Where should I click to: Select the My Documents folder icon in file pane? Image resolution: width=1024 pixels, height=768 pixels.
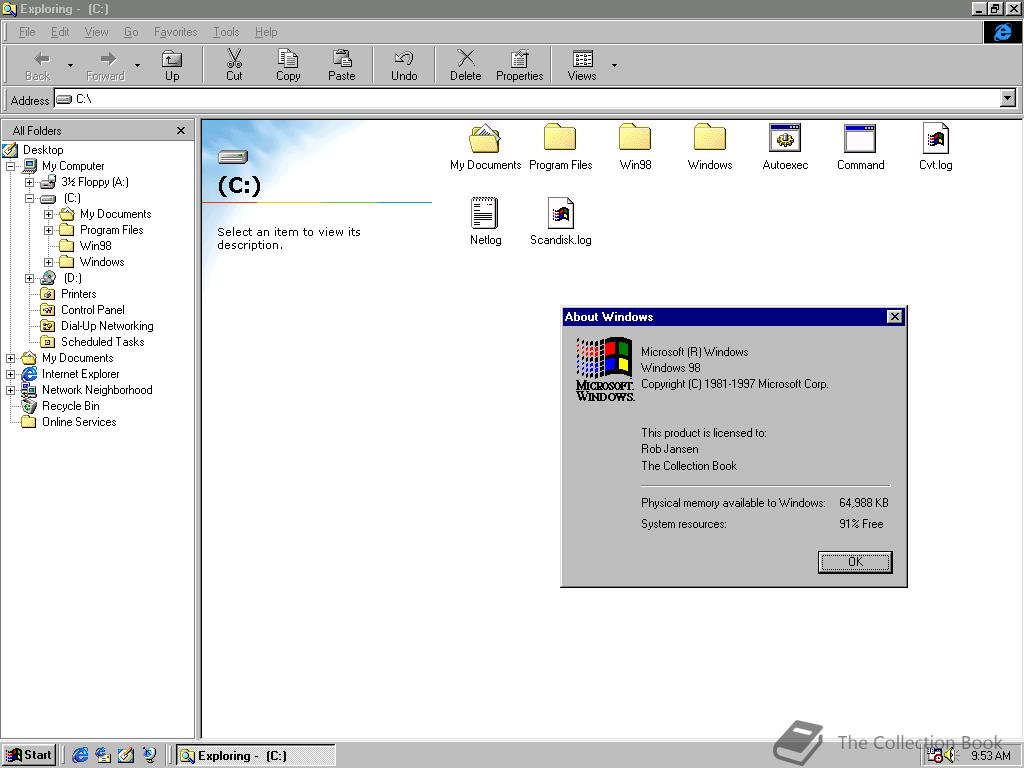tap(485, 138)
